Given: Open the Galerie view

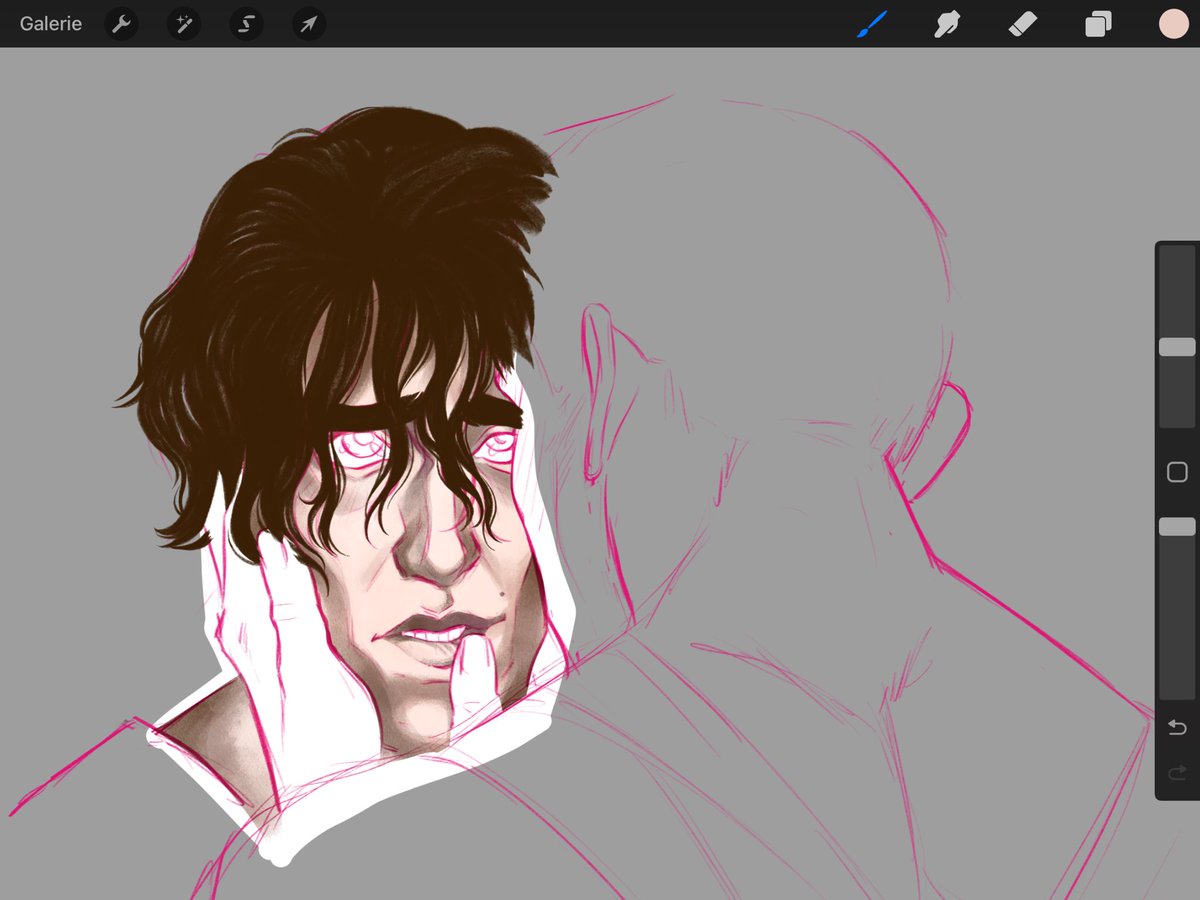Looking at the screenshot, I should click(x=51, y=24).
